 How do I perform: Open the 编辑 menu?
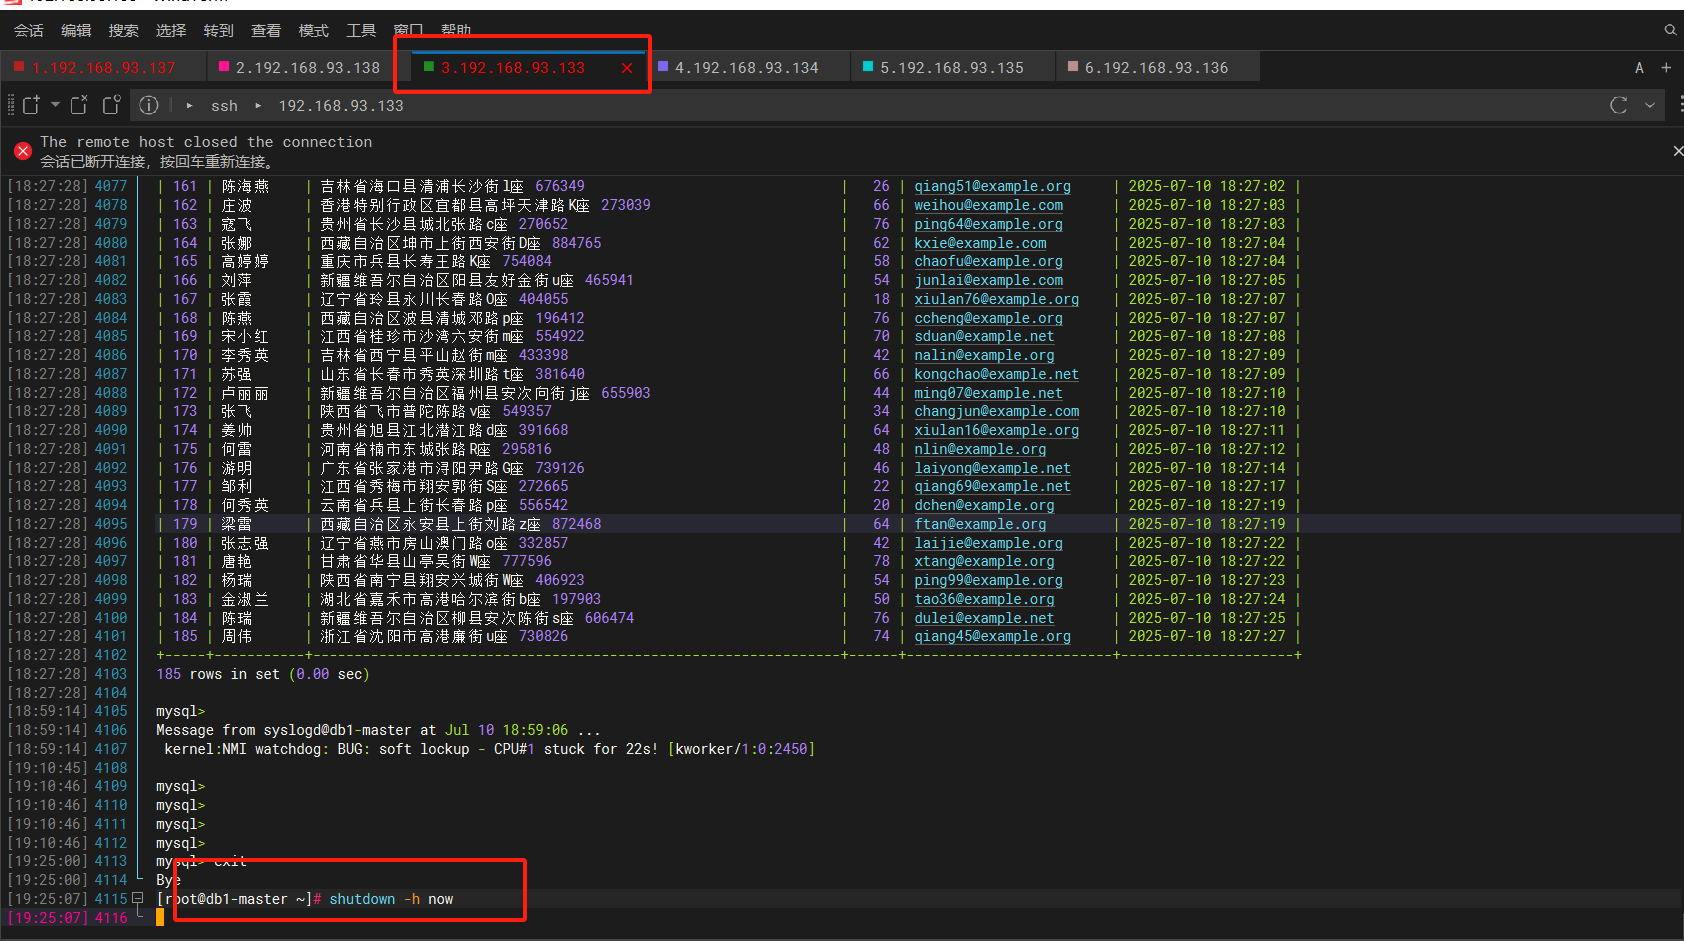click(x=76, y=30)
